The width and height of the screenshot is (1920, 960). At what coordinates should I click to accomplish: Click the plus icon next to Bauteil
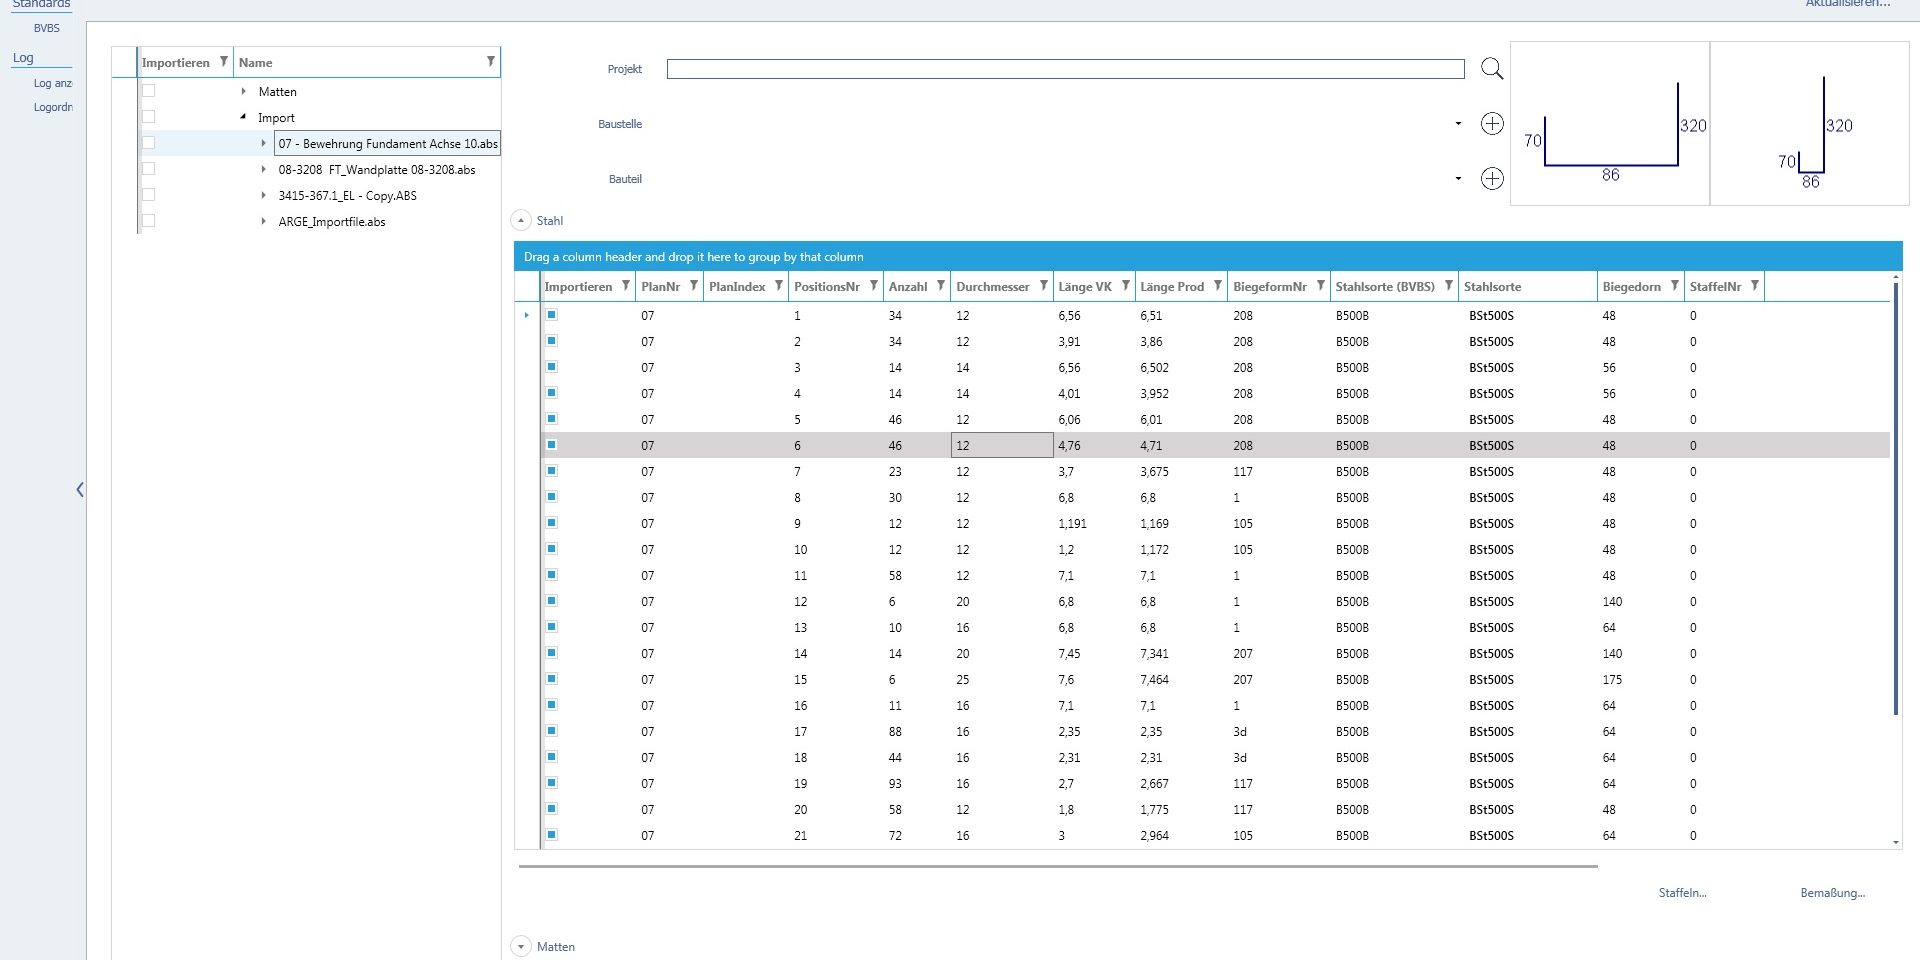point(1491,179)
